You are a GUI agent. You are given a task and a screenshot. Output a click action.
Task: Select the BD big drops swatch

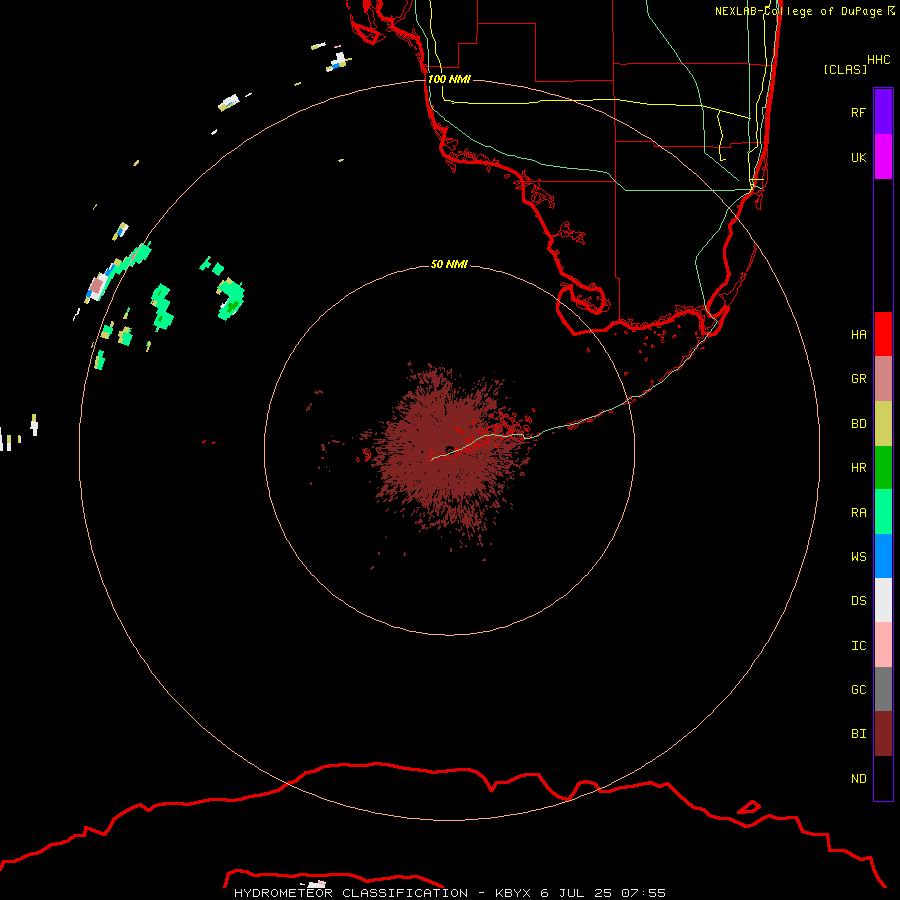pyautogui.click(x=883, y=424)
